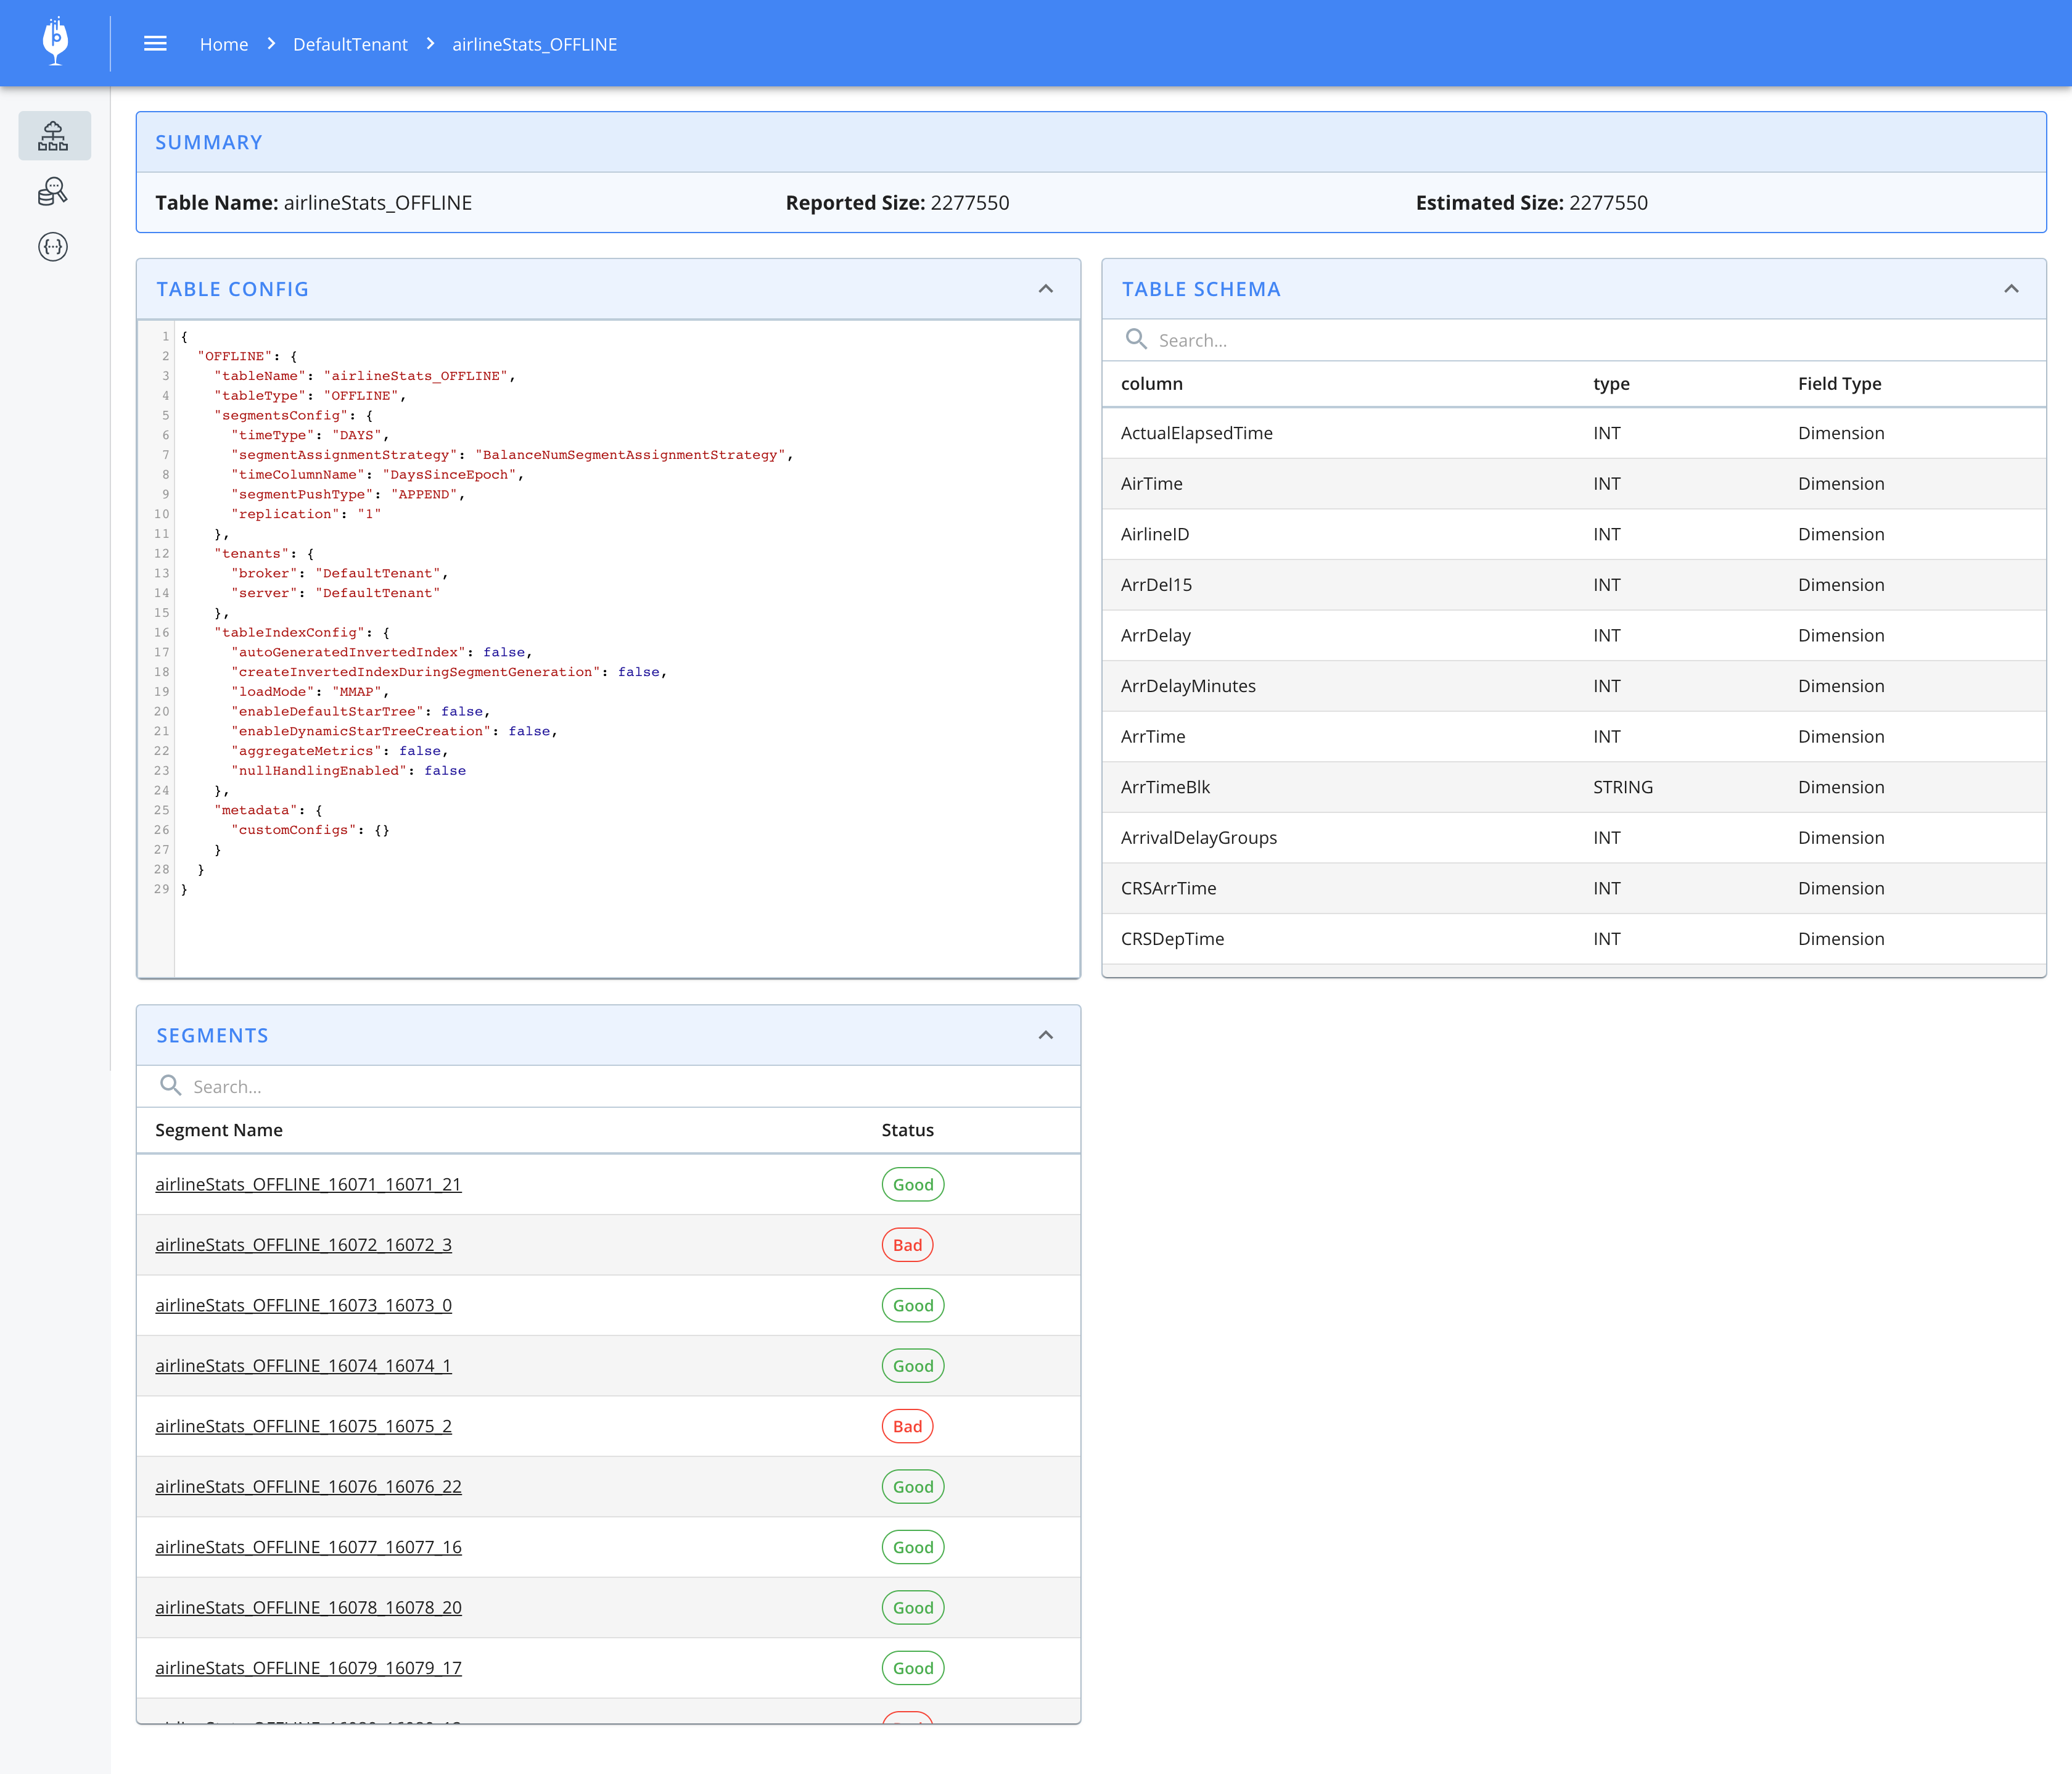2072x1774 pixels.
Task: Select the ArrivalDelayGroups schema row
Action: pyautogui.click(x=1573, y=838)
